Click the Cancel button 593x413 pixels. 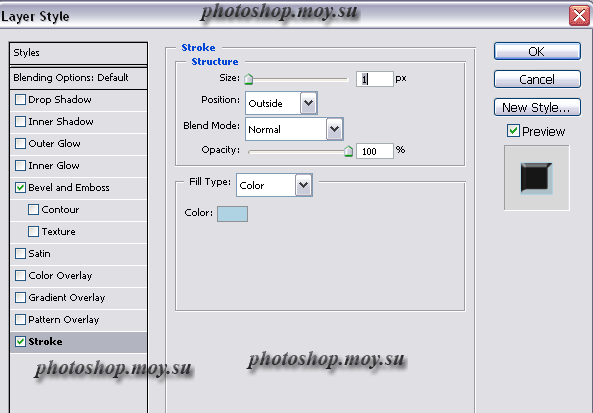(x=537, y=79)
